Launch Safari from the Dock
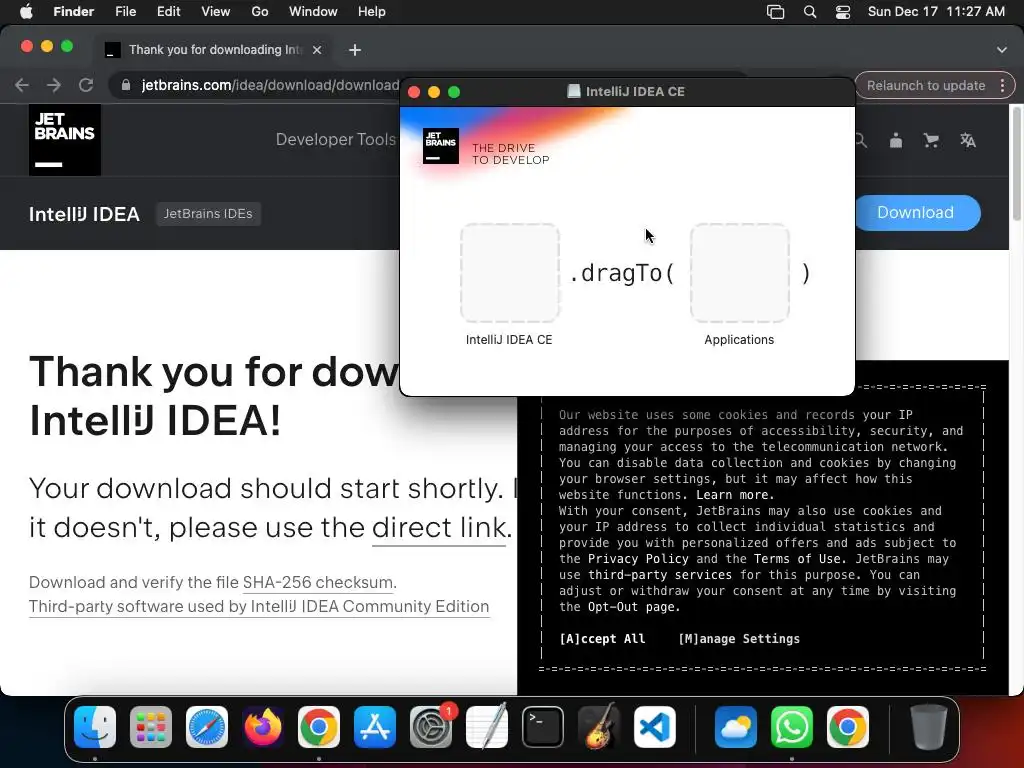This screenshot has height=768, width=1024. [207, 727]
